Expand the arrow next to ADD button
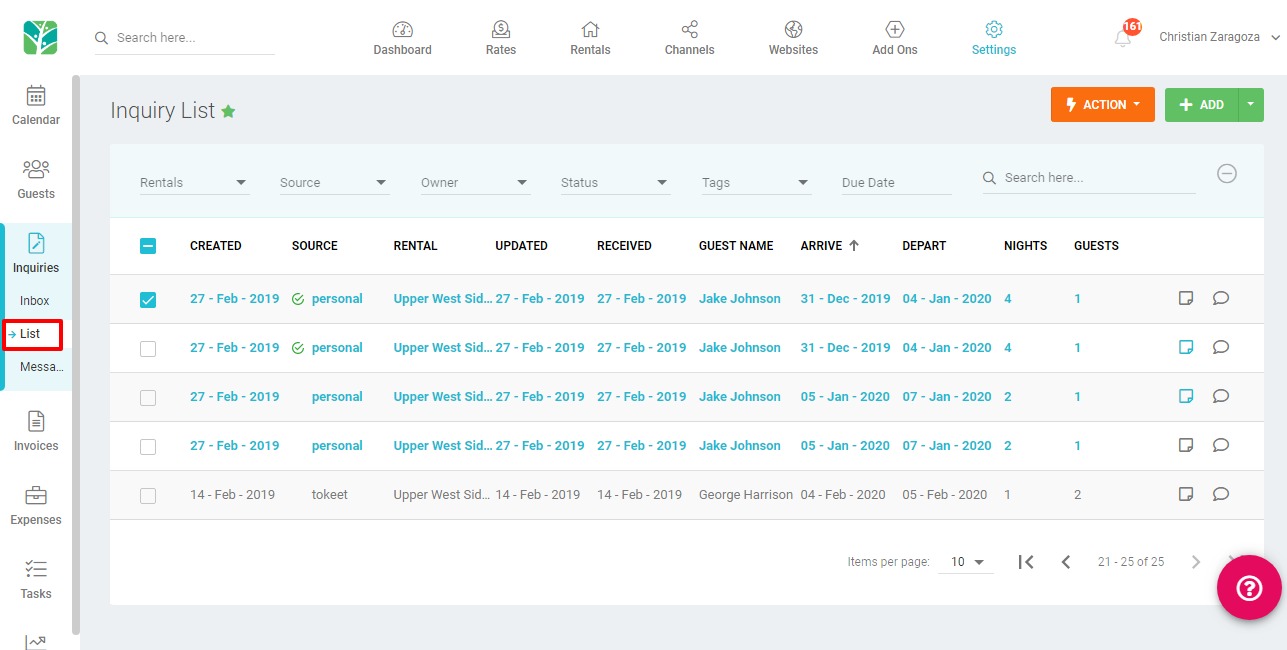Viewport: 1287px width, 650px height. (1251, 105)
